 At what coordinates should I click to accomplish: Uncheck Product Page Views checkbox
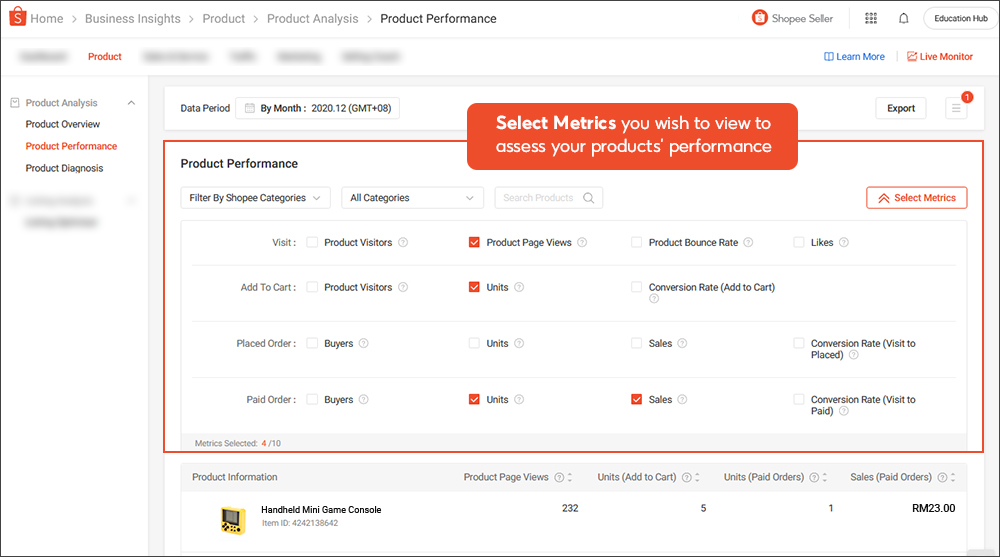click(x=474, y=242)
